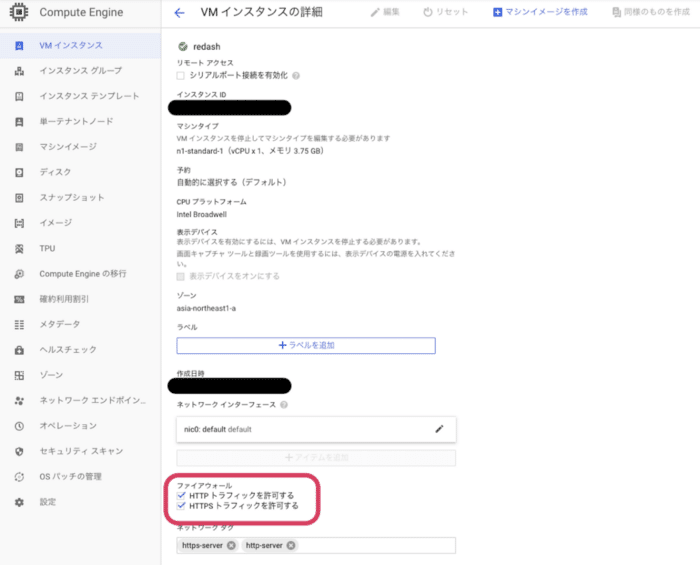Image resolution: width=700 pixels, height=565 pixels.
Task: Open help for ネットワーク インターフェース
Action: coord(284,405)
